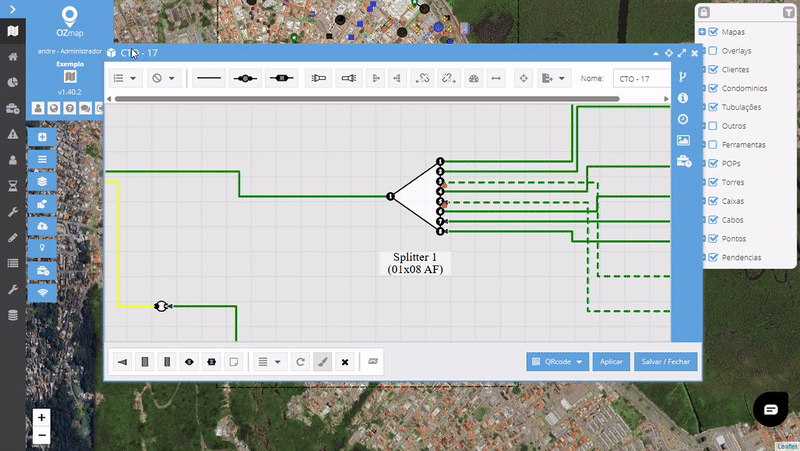
Task: Expand the list options dropdown in top toolbar
Action: coord(125,78)
